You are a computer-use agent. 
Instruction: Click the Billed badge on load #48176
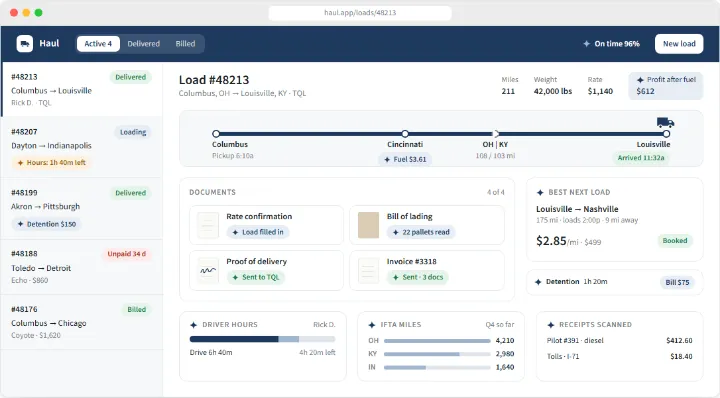(136, 309)
